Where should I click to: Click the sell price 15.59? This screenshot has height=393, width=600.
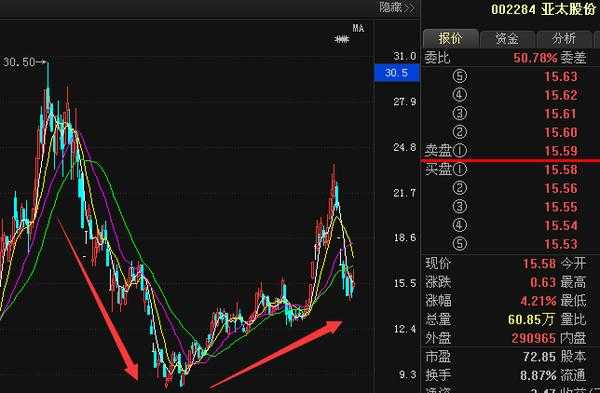tap(561, 151)
